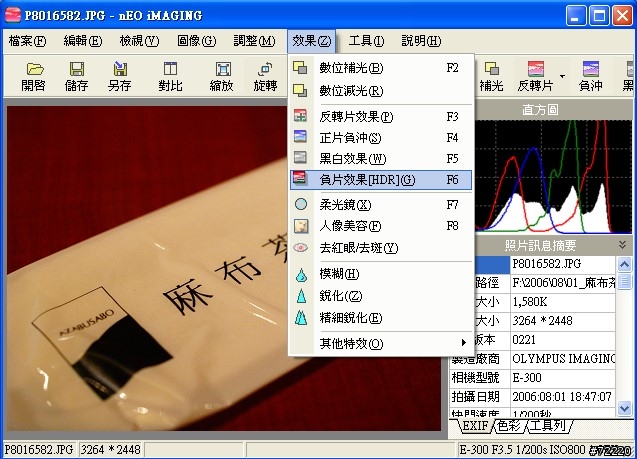This screenshot has height=459, width=637.
Task: Choose 數位補光(B) from the menu
Action: 381,68
